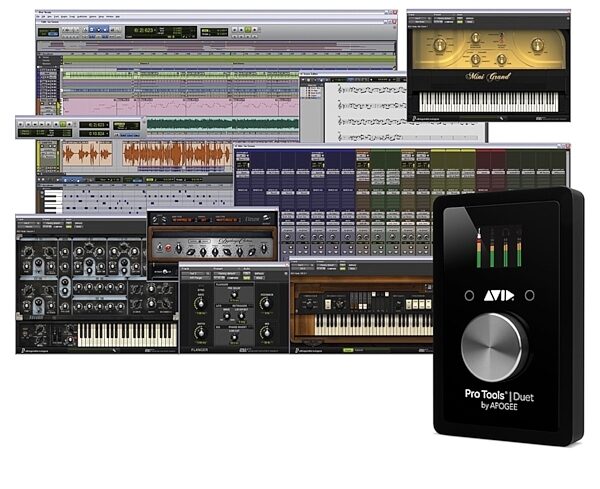Viewport: 600px width, 489px height.
Task: Click the DB-33 organ keyboard
Action: pyautogui.click(x=374, y=325)
